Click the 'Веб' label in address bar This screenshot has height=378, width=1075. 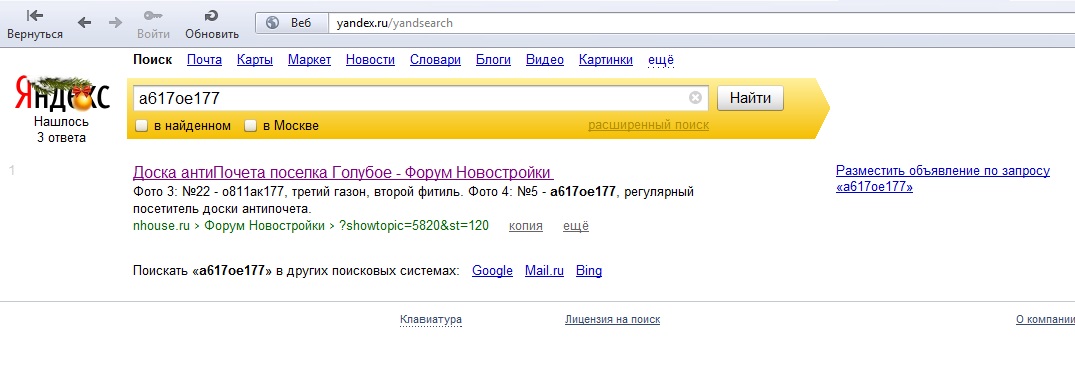[x=301, y=23]
